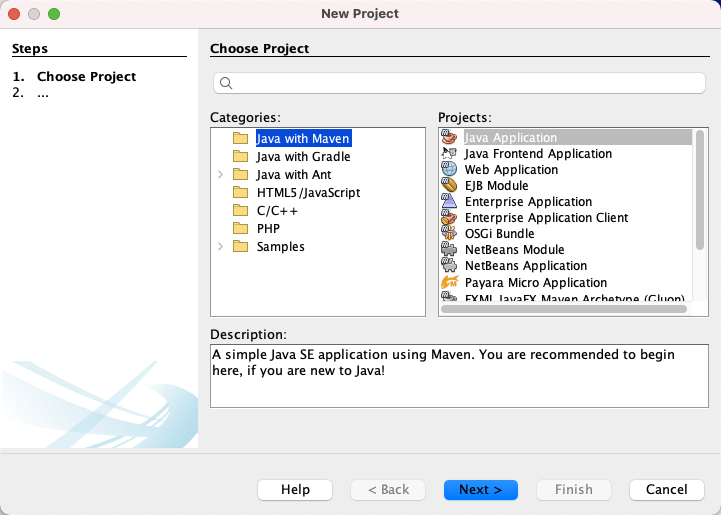Click the Web Application globe icon
721x515 pixels.
point(449,169)
